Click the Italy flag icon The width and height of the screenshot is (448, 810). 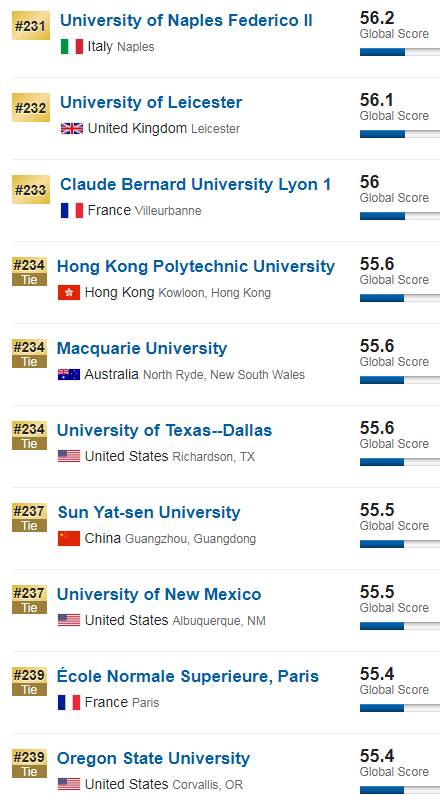pyautogui.click(x=72, y=46)
